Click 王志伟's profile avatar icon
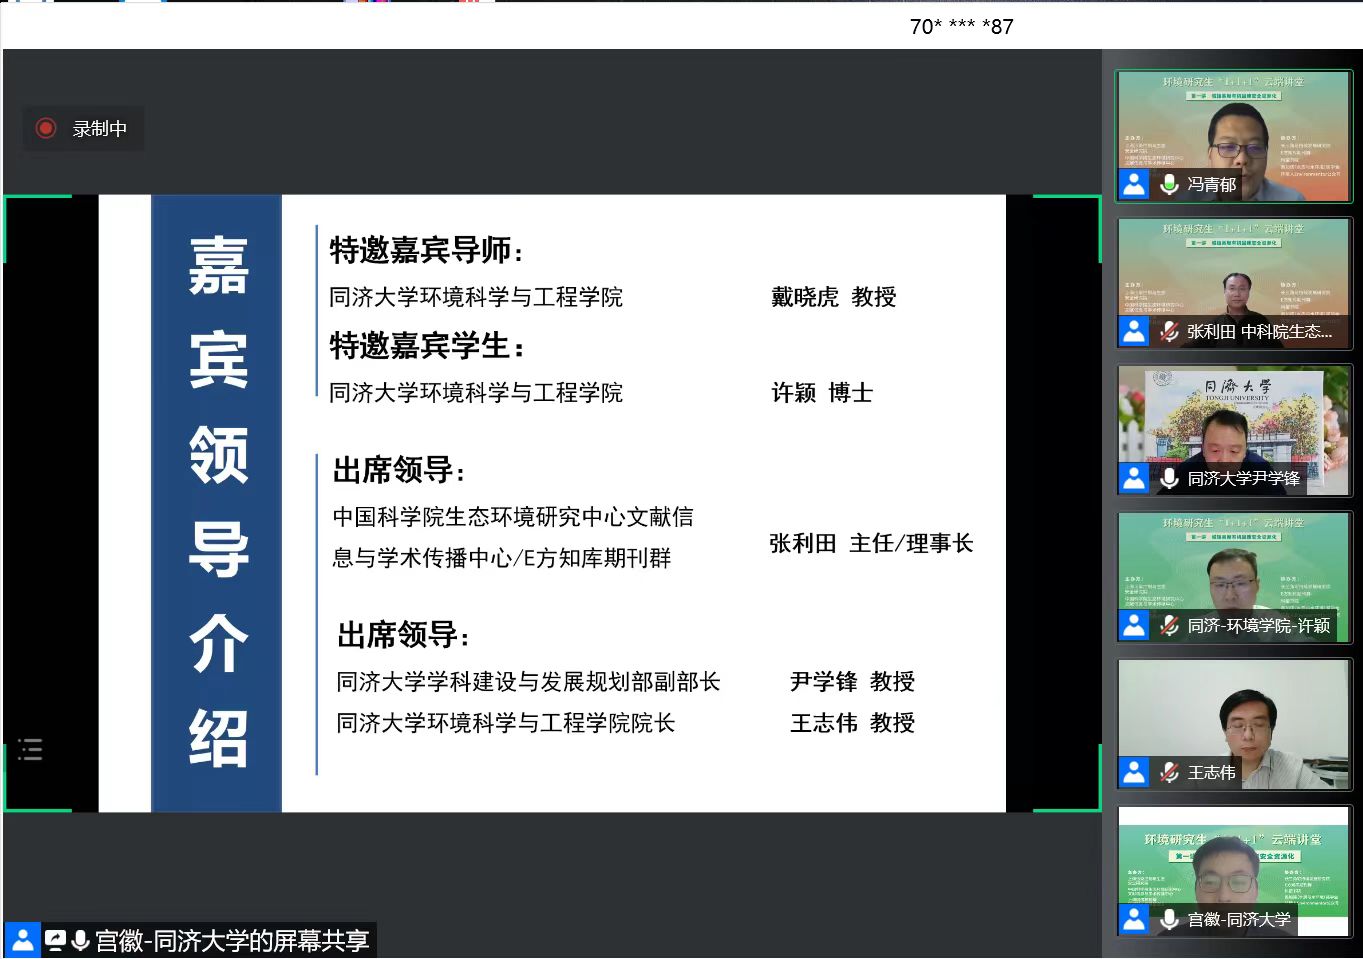The width and height of the screenshot is (1363, 959). pos(1134,773)
